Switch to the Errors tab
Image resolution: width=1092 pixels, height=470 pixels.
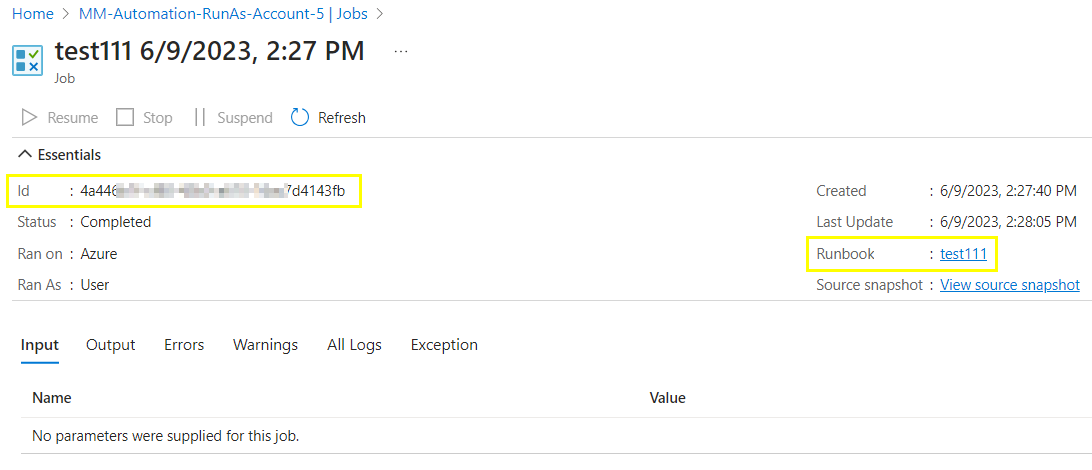(184, 345)
